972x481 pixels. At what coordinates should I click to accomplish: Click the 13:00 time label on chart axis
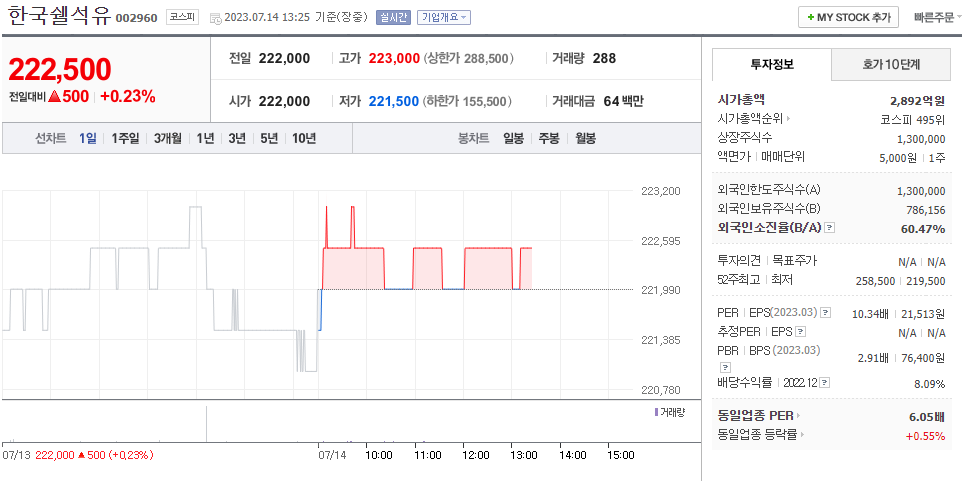[x=524, y=455]
